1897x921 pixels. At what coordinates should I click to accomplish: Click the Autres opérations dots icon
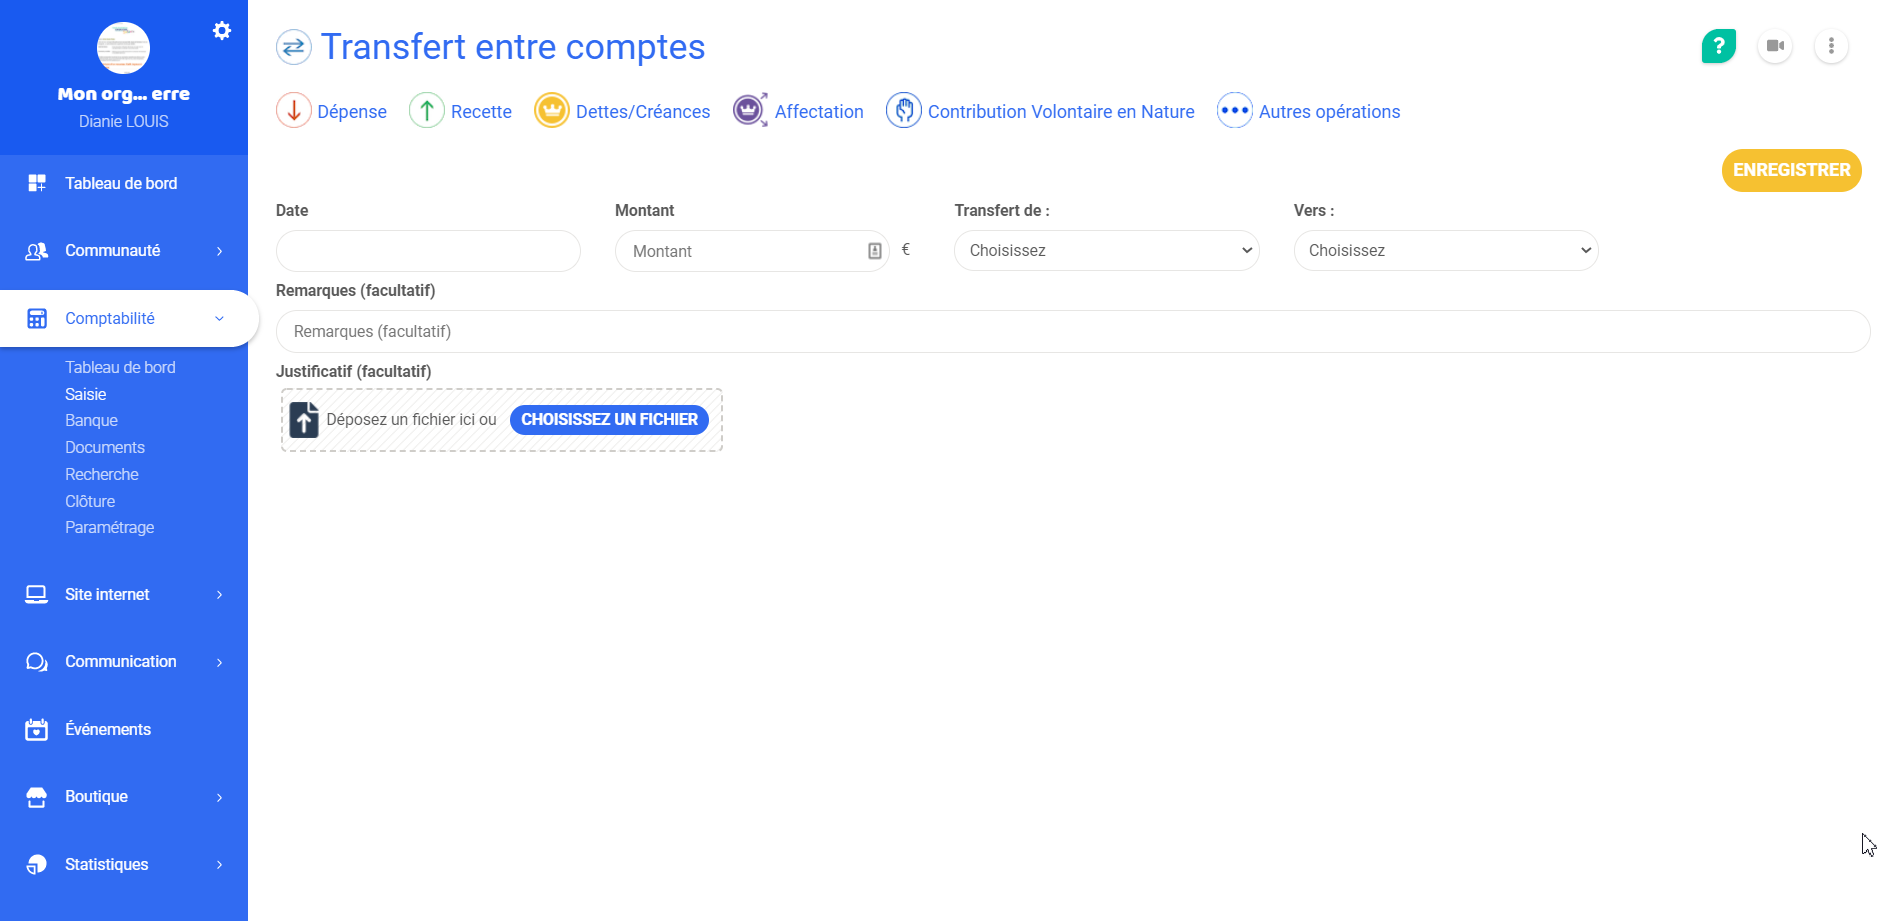pyautogui.click(x=1234, y=111)
